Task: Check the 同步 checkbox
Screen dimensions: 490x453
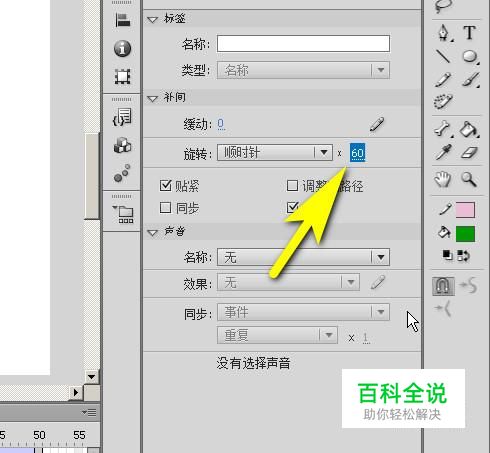Action: click(x=165, y=208)
